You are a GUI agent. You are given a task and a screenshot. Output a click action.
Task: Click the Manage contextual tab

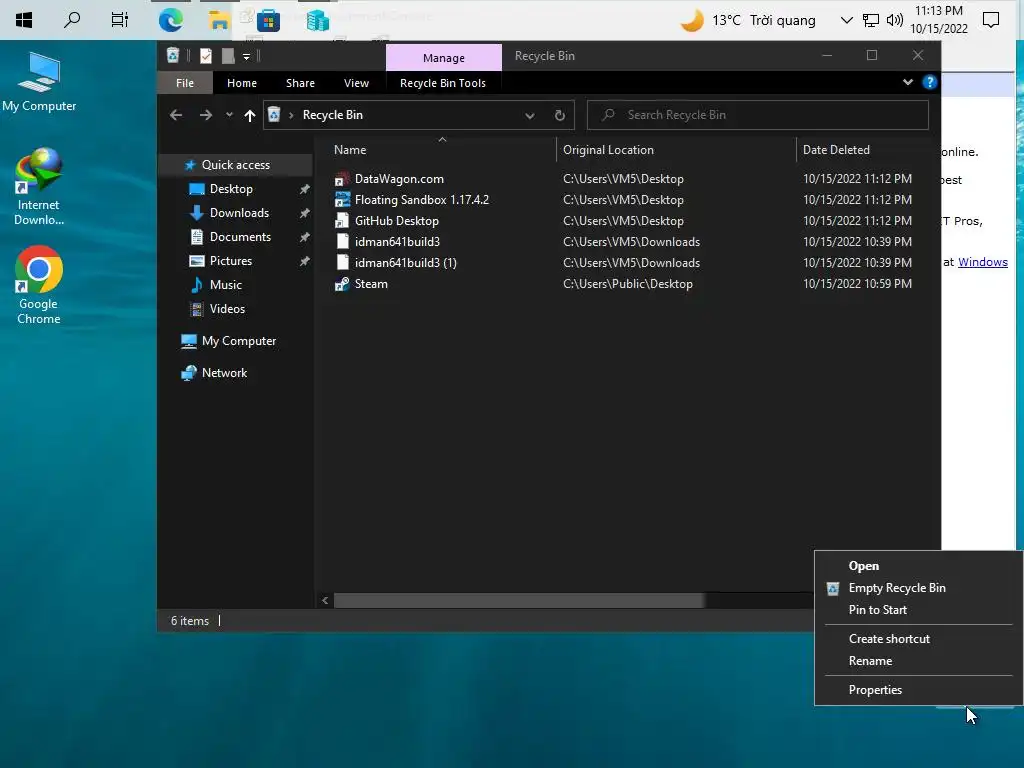444,57
